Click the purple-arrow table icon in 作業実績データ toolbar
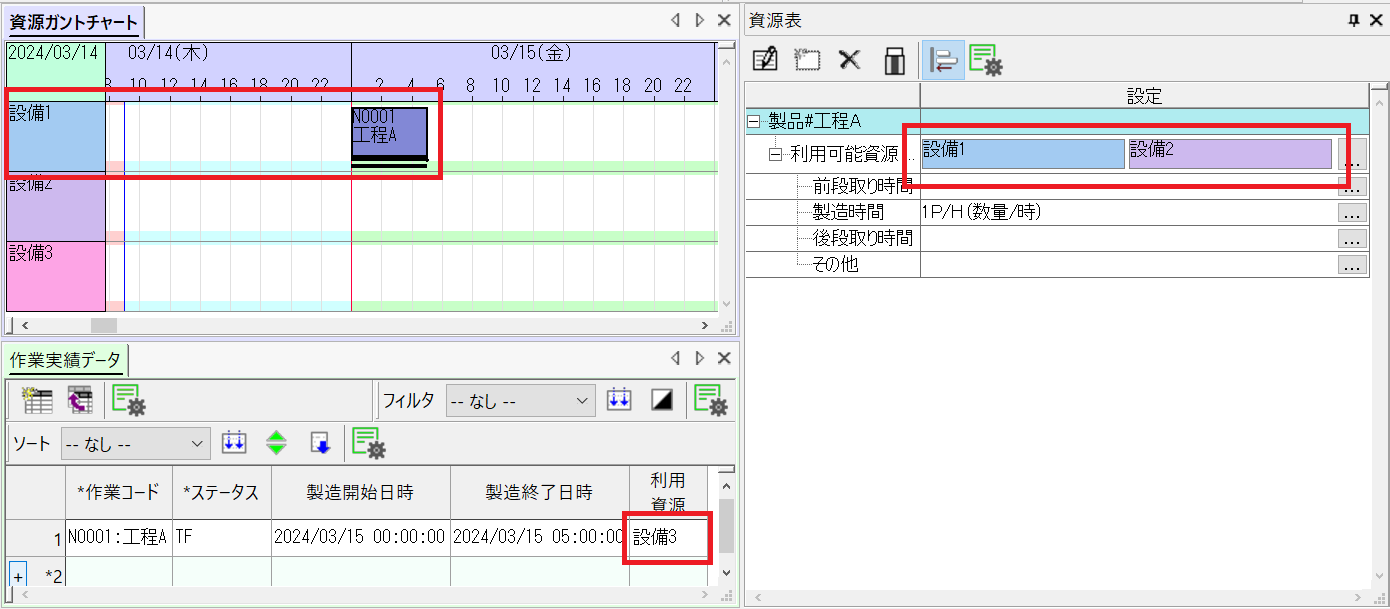Image resolution: width=1390 pixels, height=609 pixels. 80,401
